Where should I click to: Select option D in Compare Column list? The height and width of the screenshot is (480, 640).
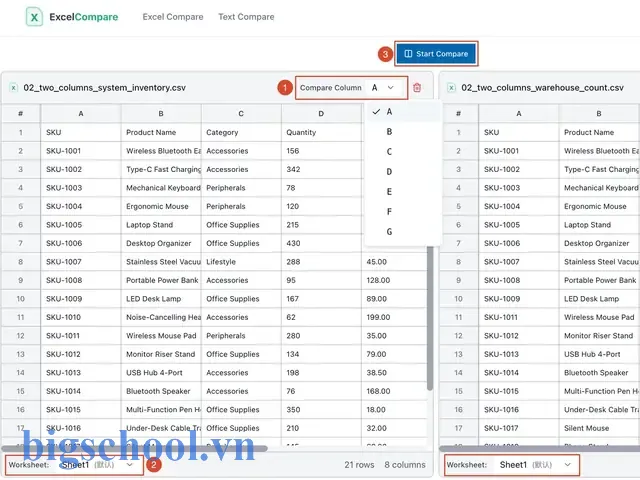point(403,171)
